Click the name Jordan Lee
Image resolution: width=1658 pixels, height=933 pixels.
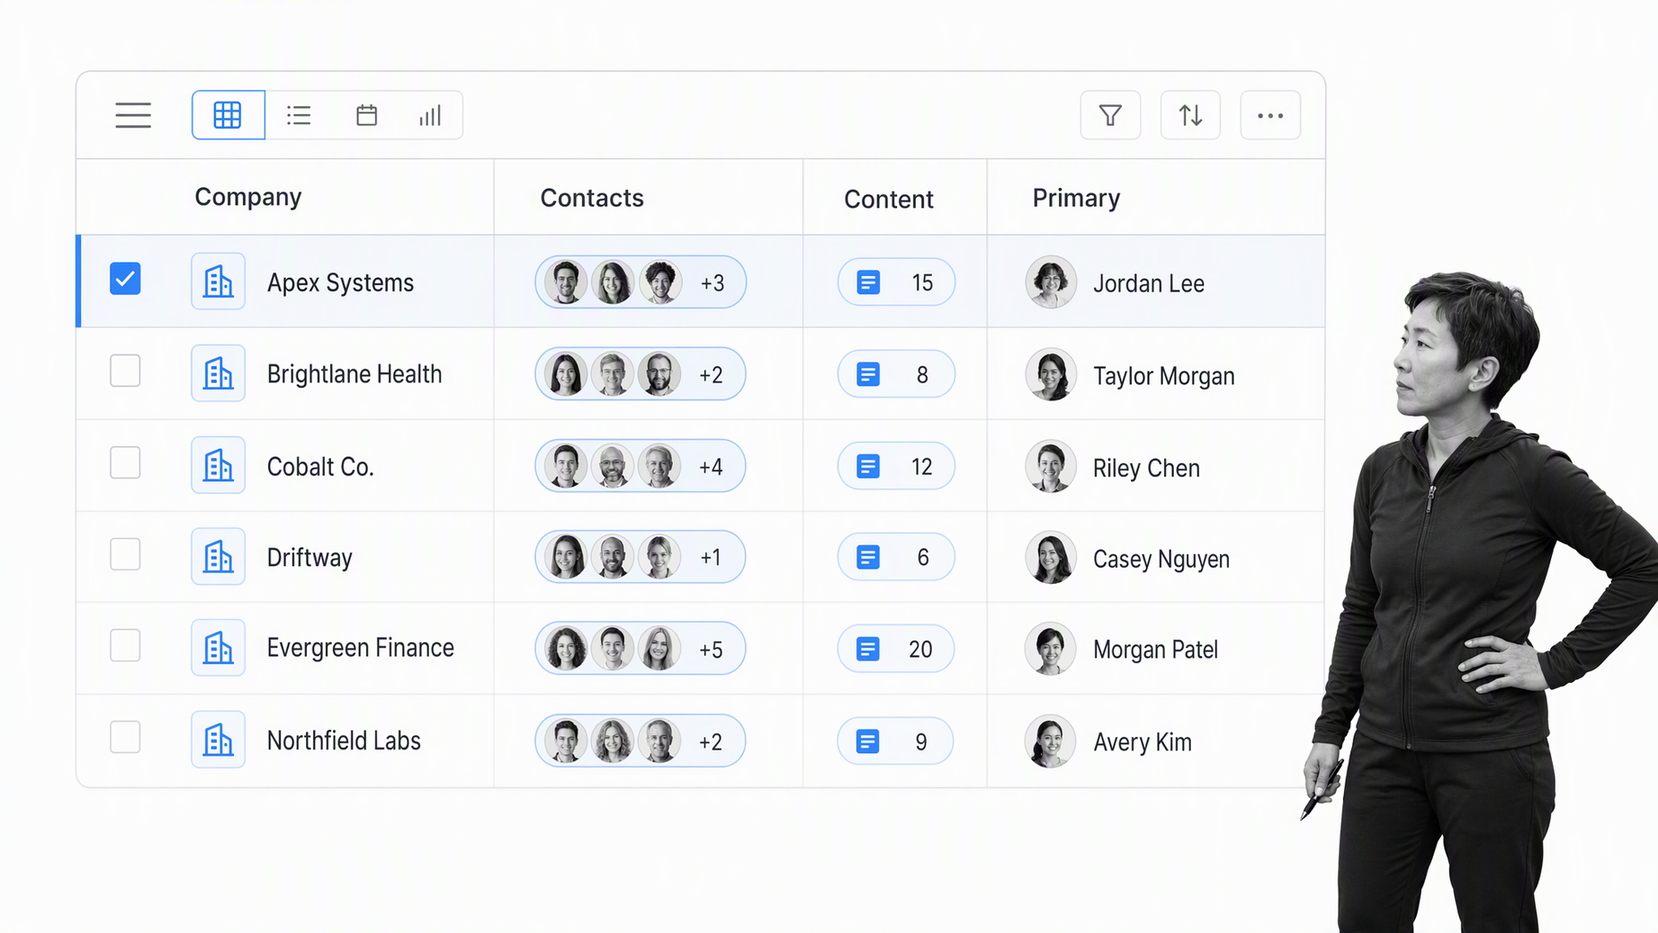pyautogui.click(x=1148, y=284)
